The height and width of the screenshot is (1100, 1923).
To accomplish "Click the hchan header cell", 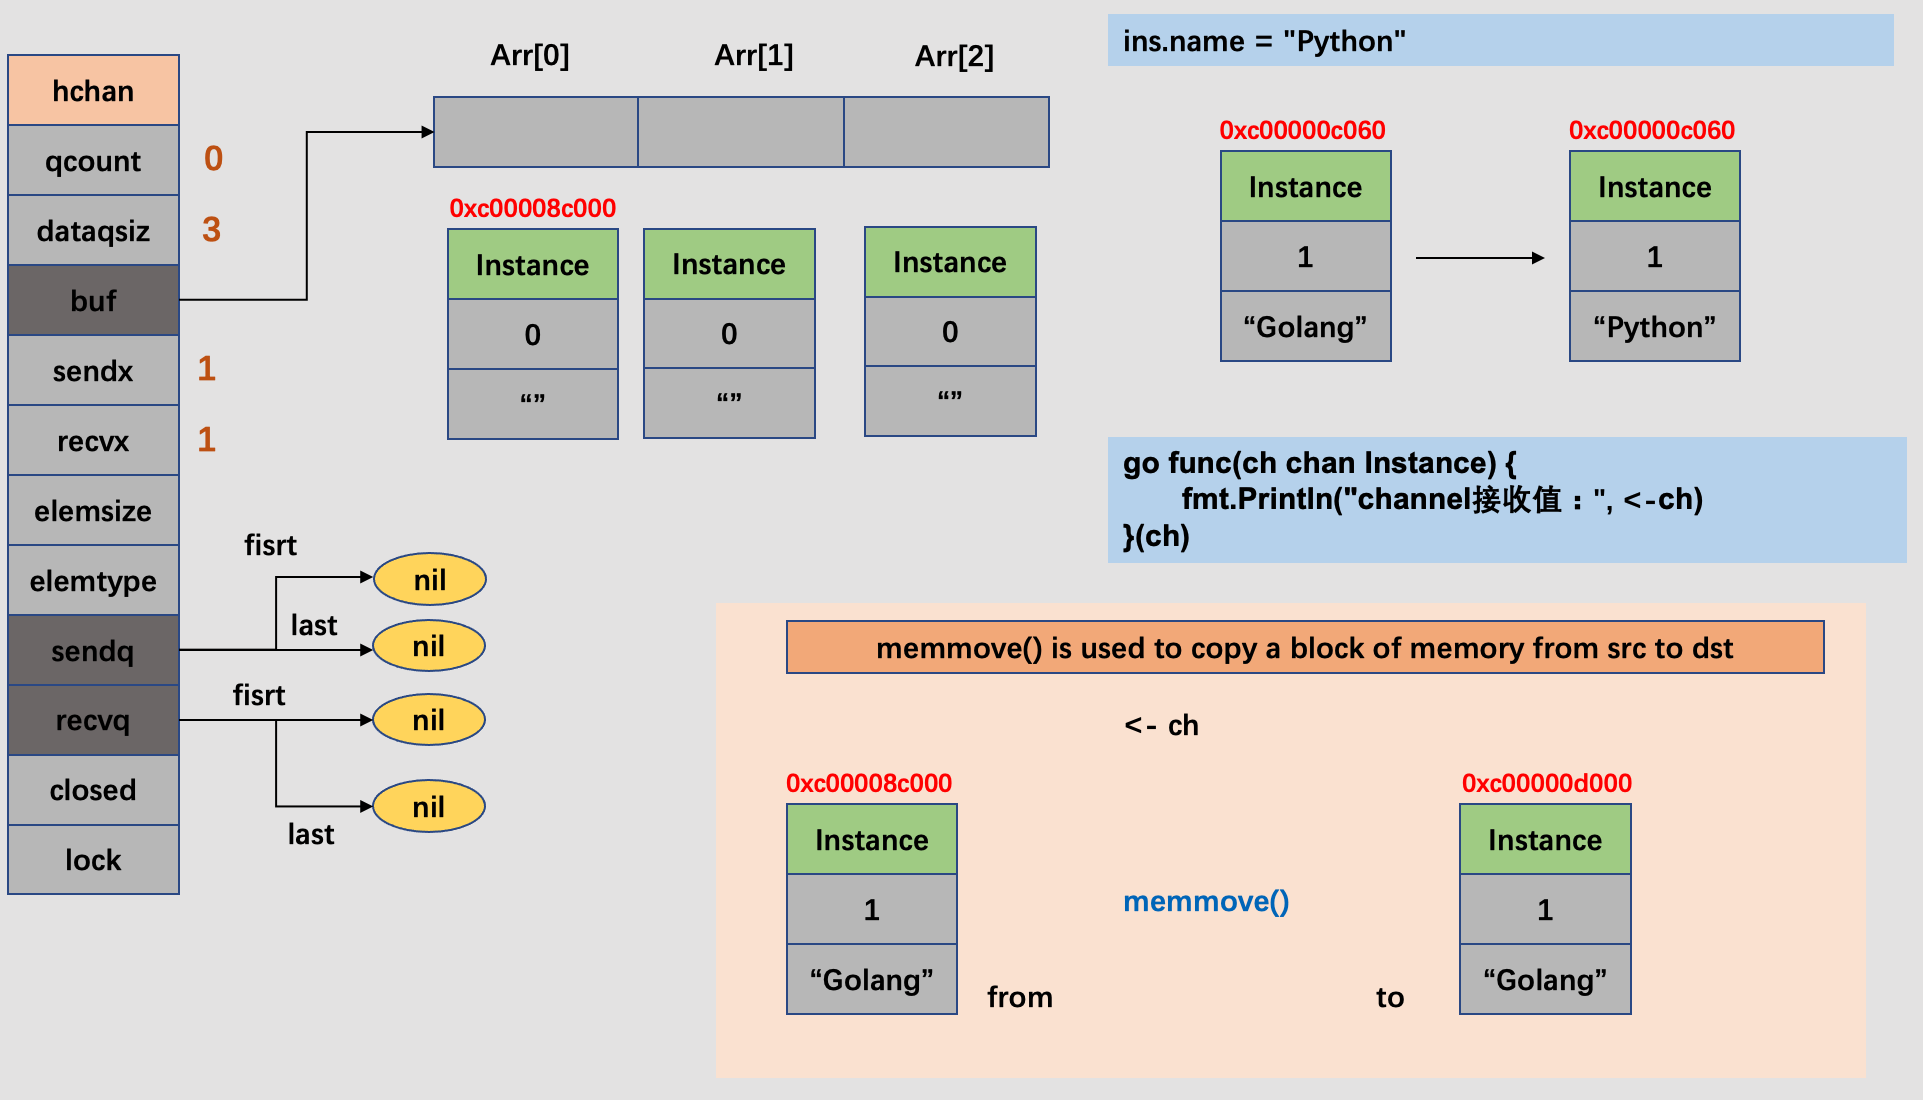I will coord(93,91).
